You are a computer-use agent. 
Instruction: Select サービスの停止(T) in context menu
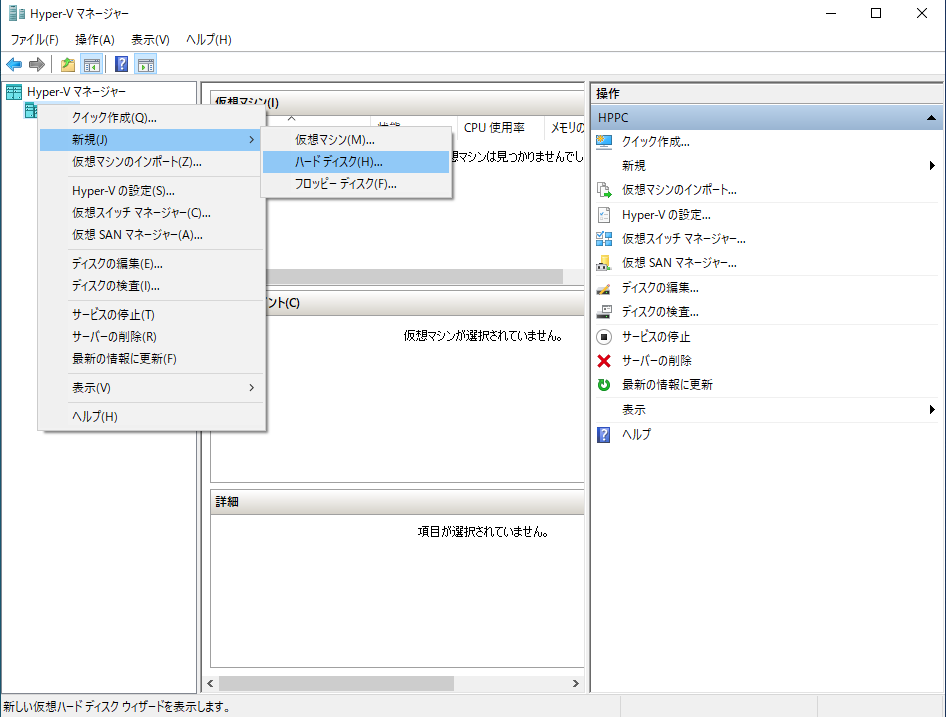tap(151, 315)
